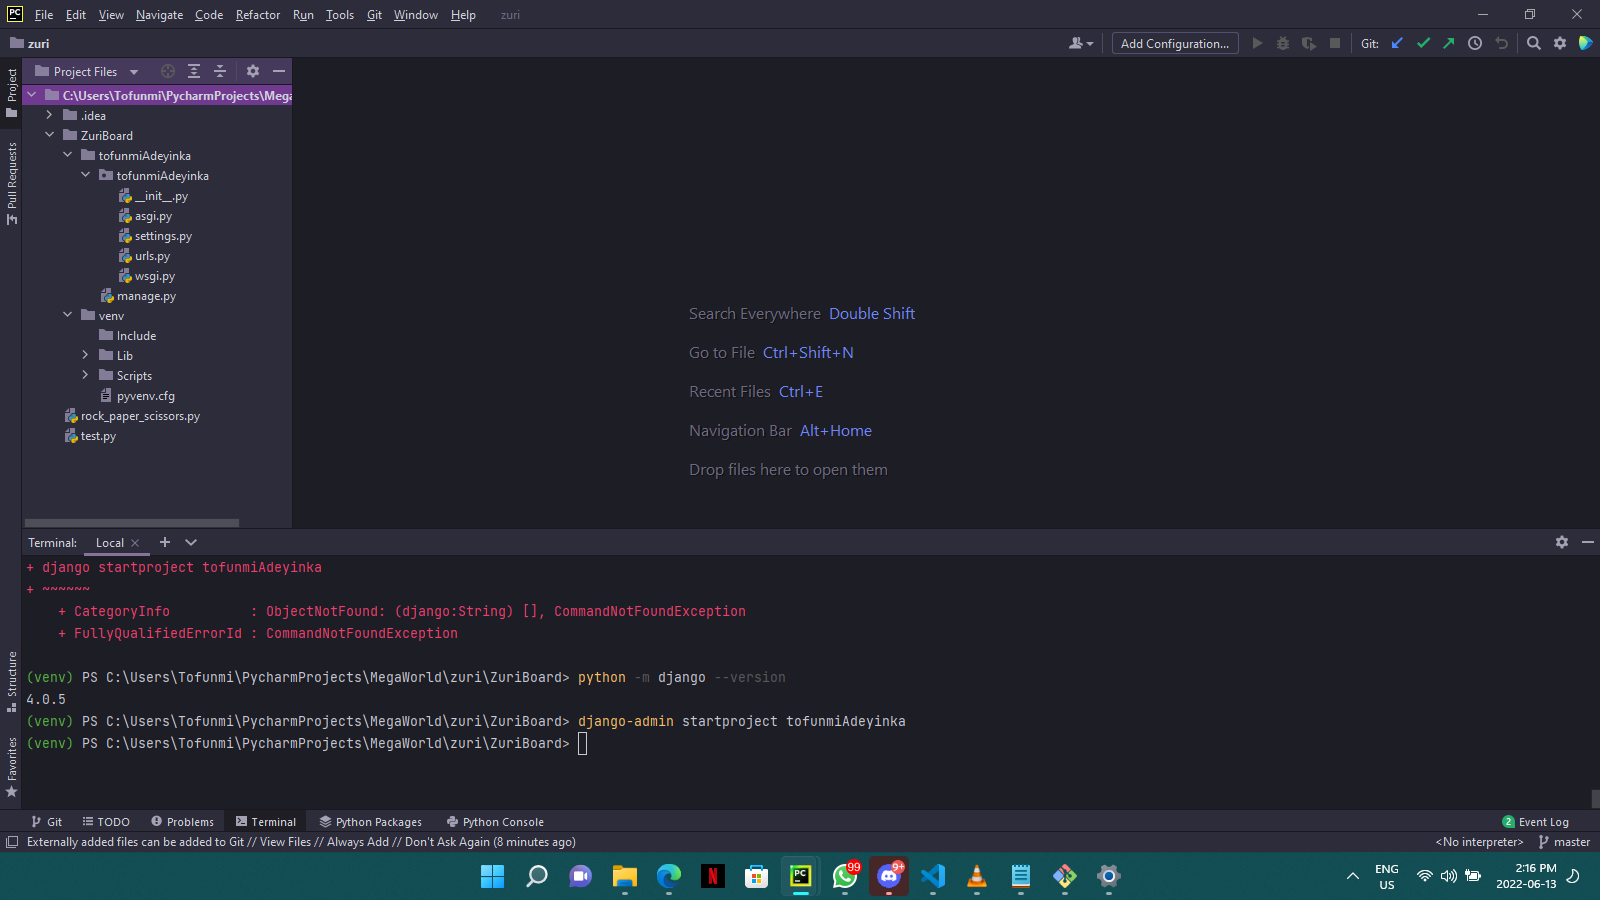The height and width of the screenshot is (900, 1600).
Task: Click the Run with Coverage icon
Action: pyautogui.click(x=1309, y=43)
